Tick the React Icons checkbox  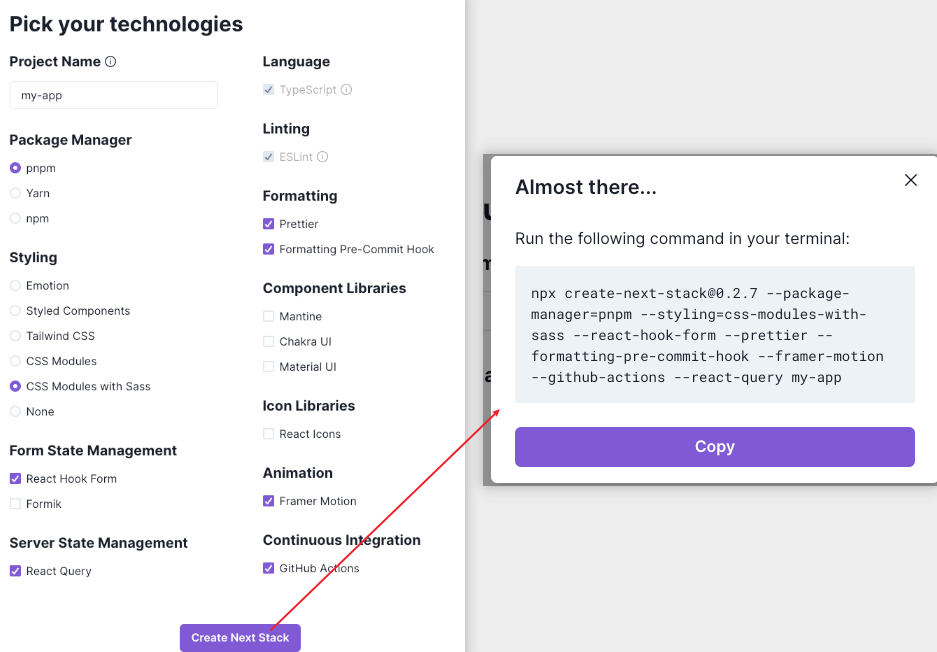[x=268, y=434]
